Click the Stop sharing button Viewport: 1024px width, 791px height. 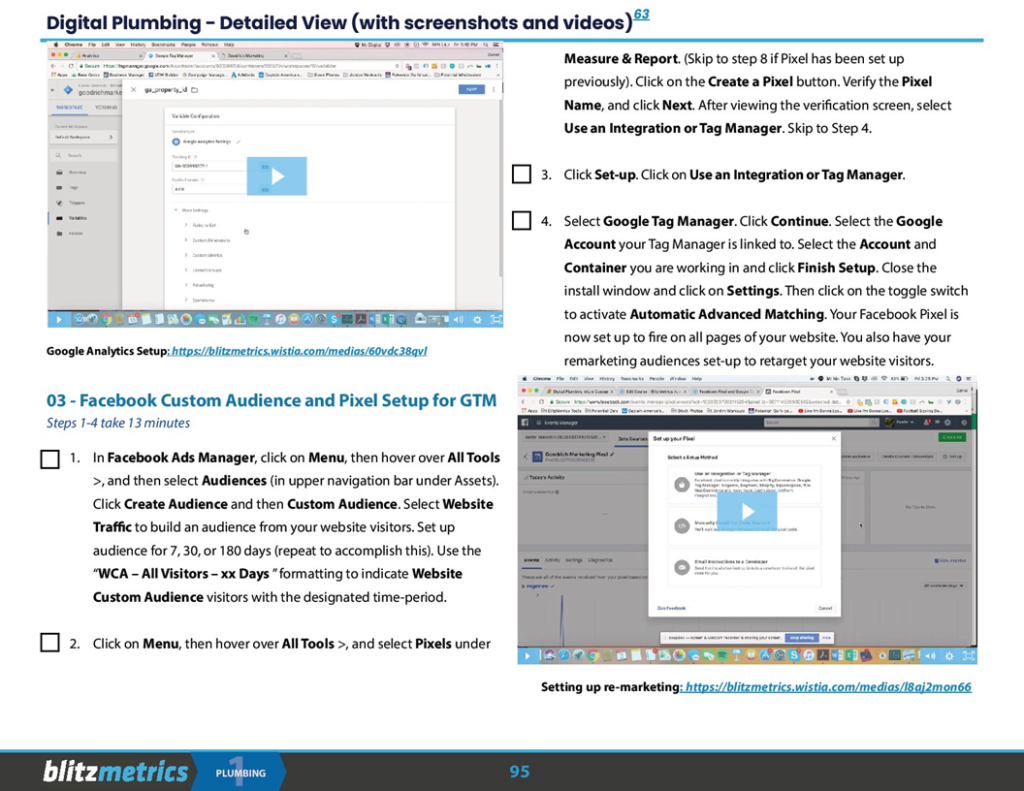pos(801,638)
